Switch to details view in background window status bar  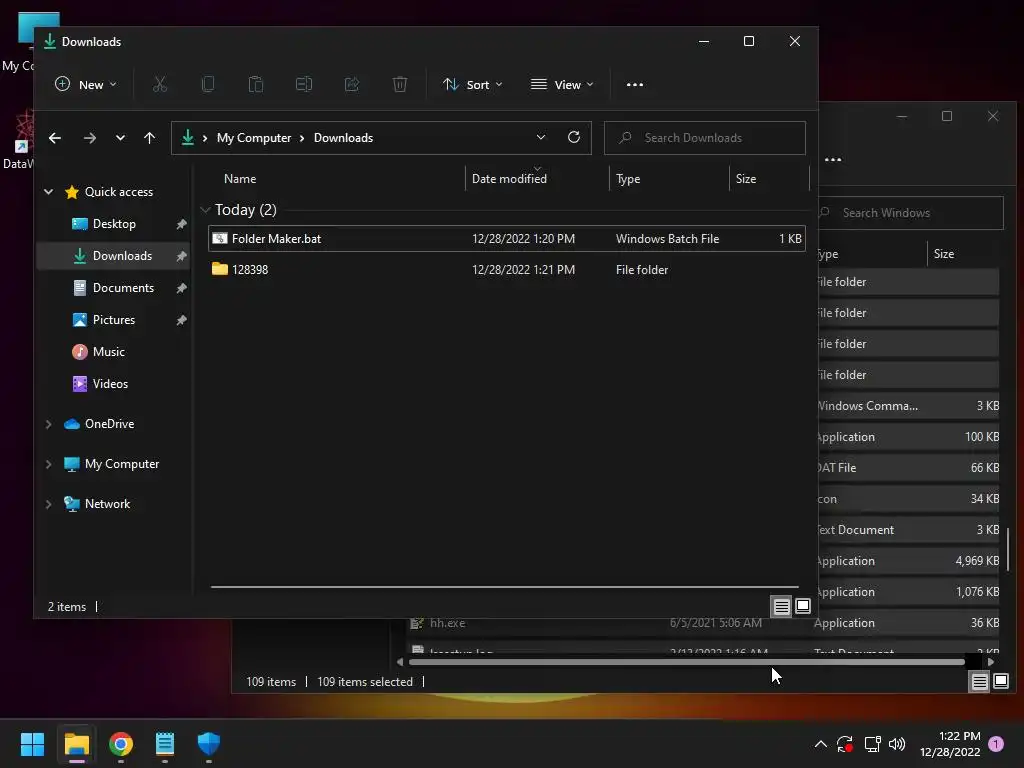click(x=980, y=682)
